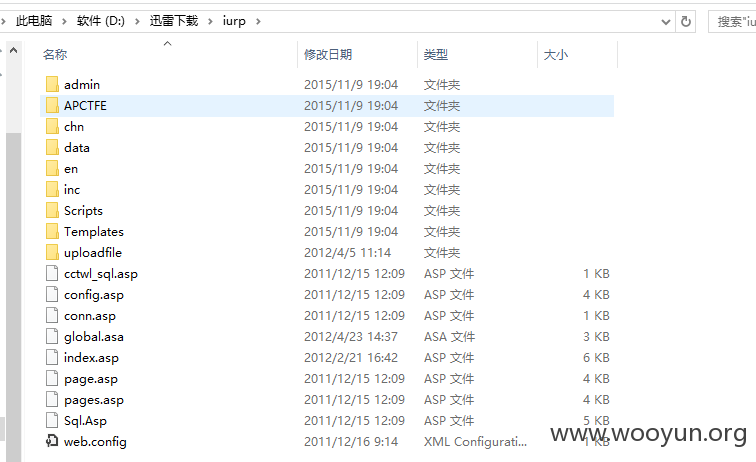Select the file name conn.asp
756x462 pixels.
pos(90,315)
